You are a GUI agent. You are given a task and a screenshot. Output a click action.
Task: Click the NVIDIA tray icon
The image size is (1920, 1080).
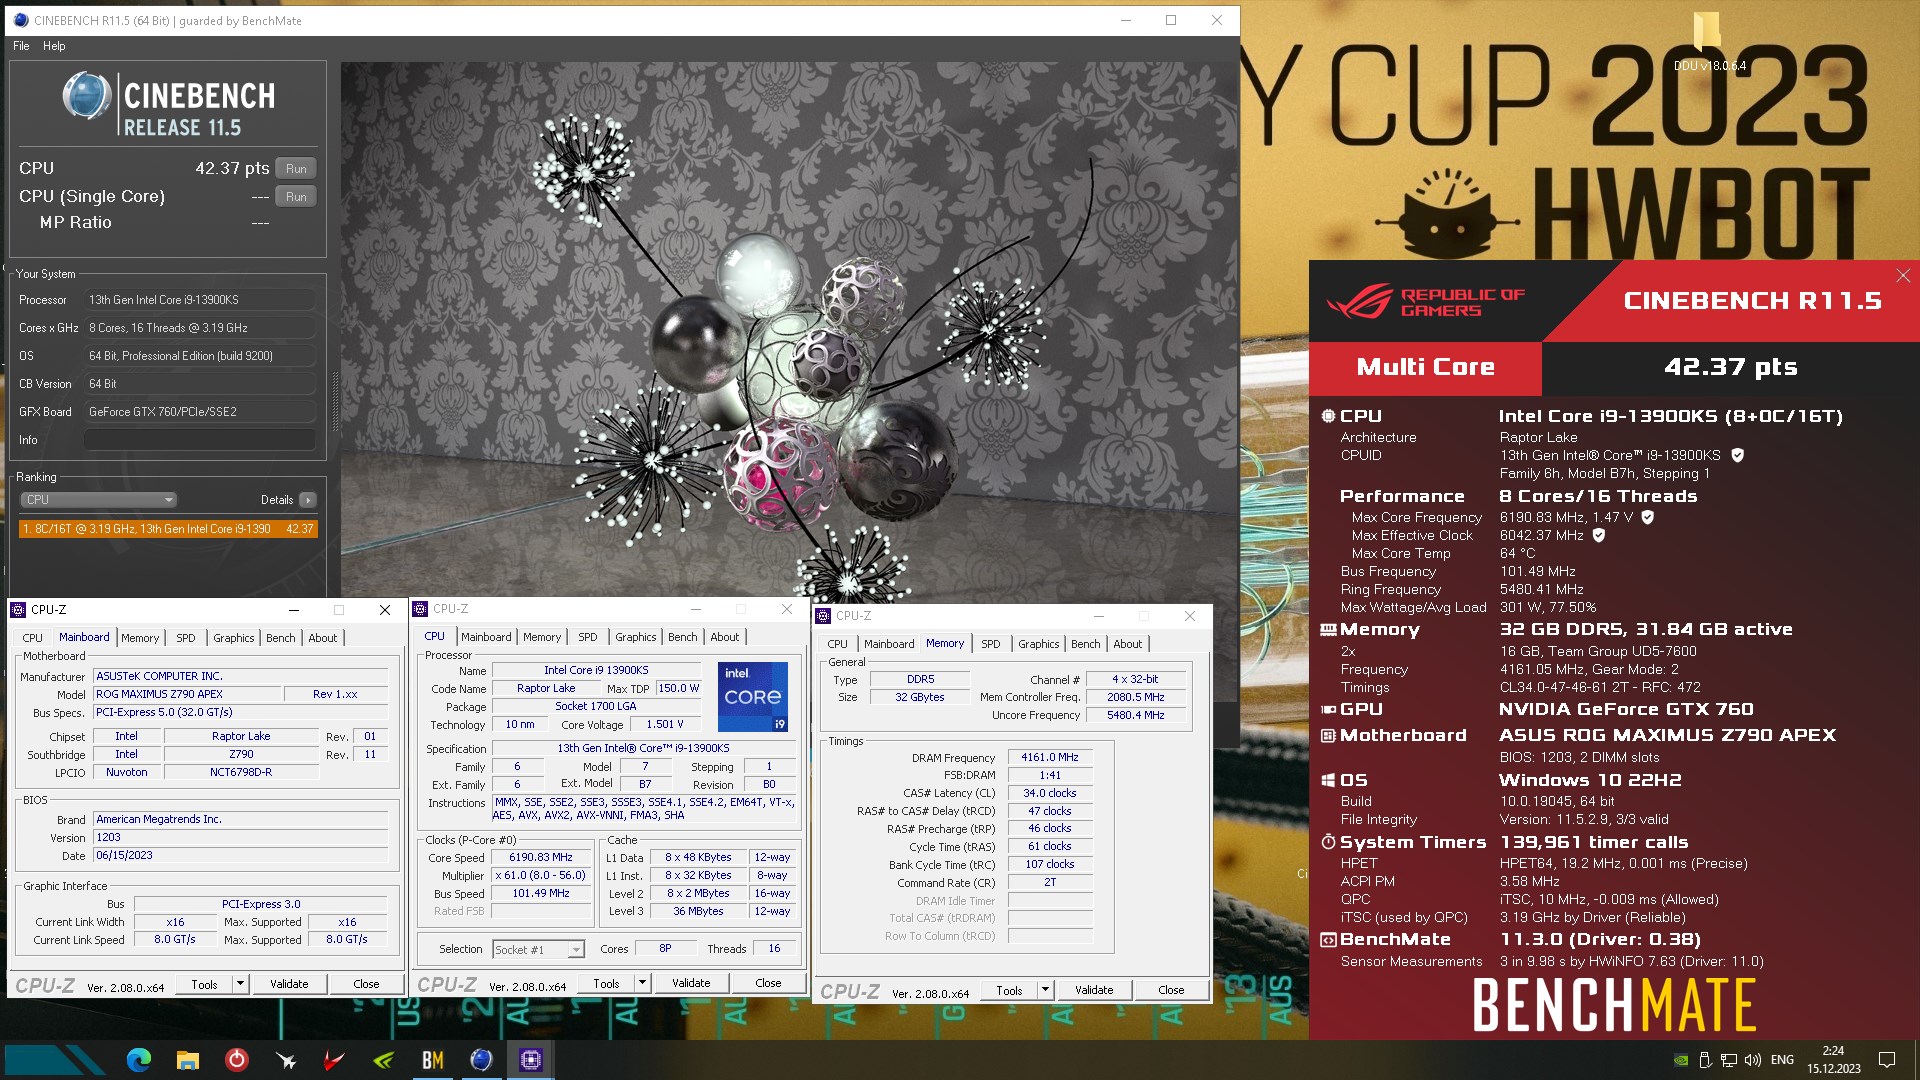point(1682,1060)
